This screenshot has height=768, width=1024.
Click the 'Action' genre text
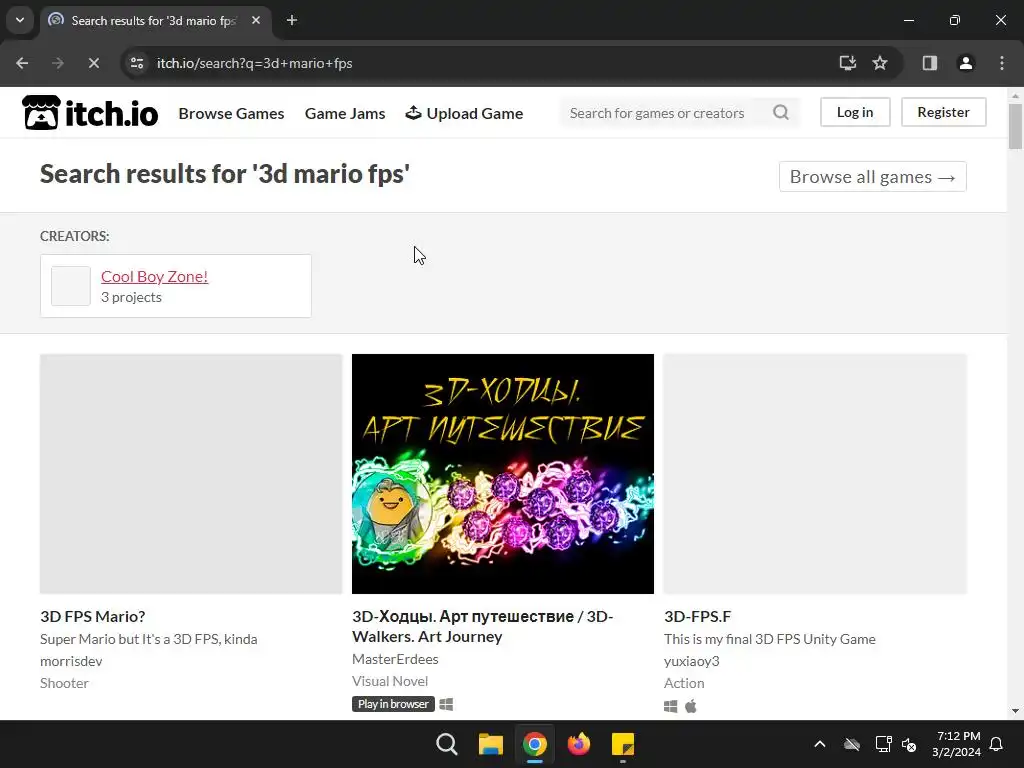click(684, 683)
